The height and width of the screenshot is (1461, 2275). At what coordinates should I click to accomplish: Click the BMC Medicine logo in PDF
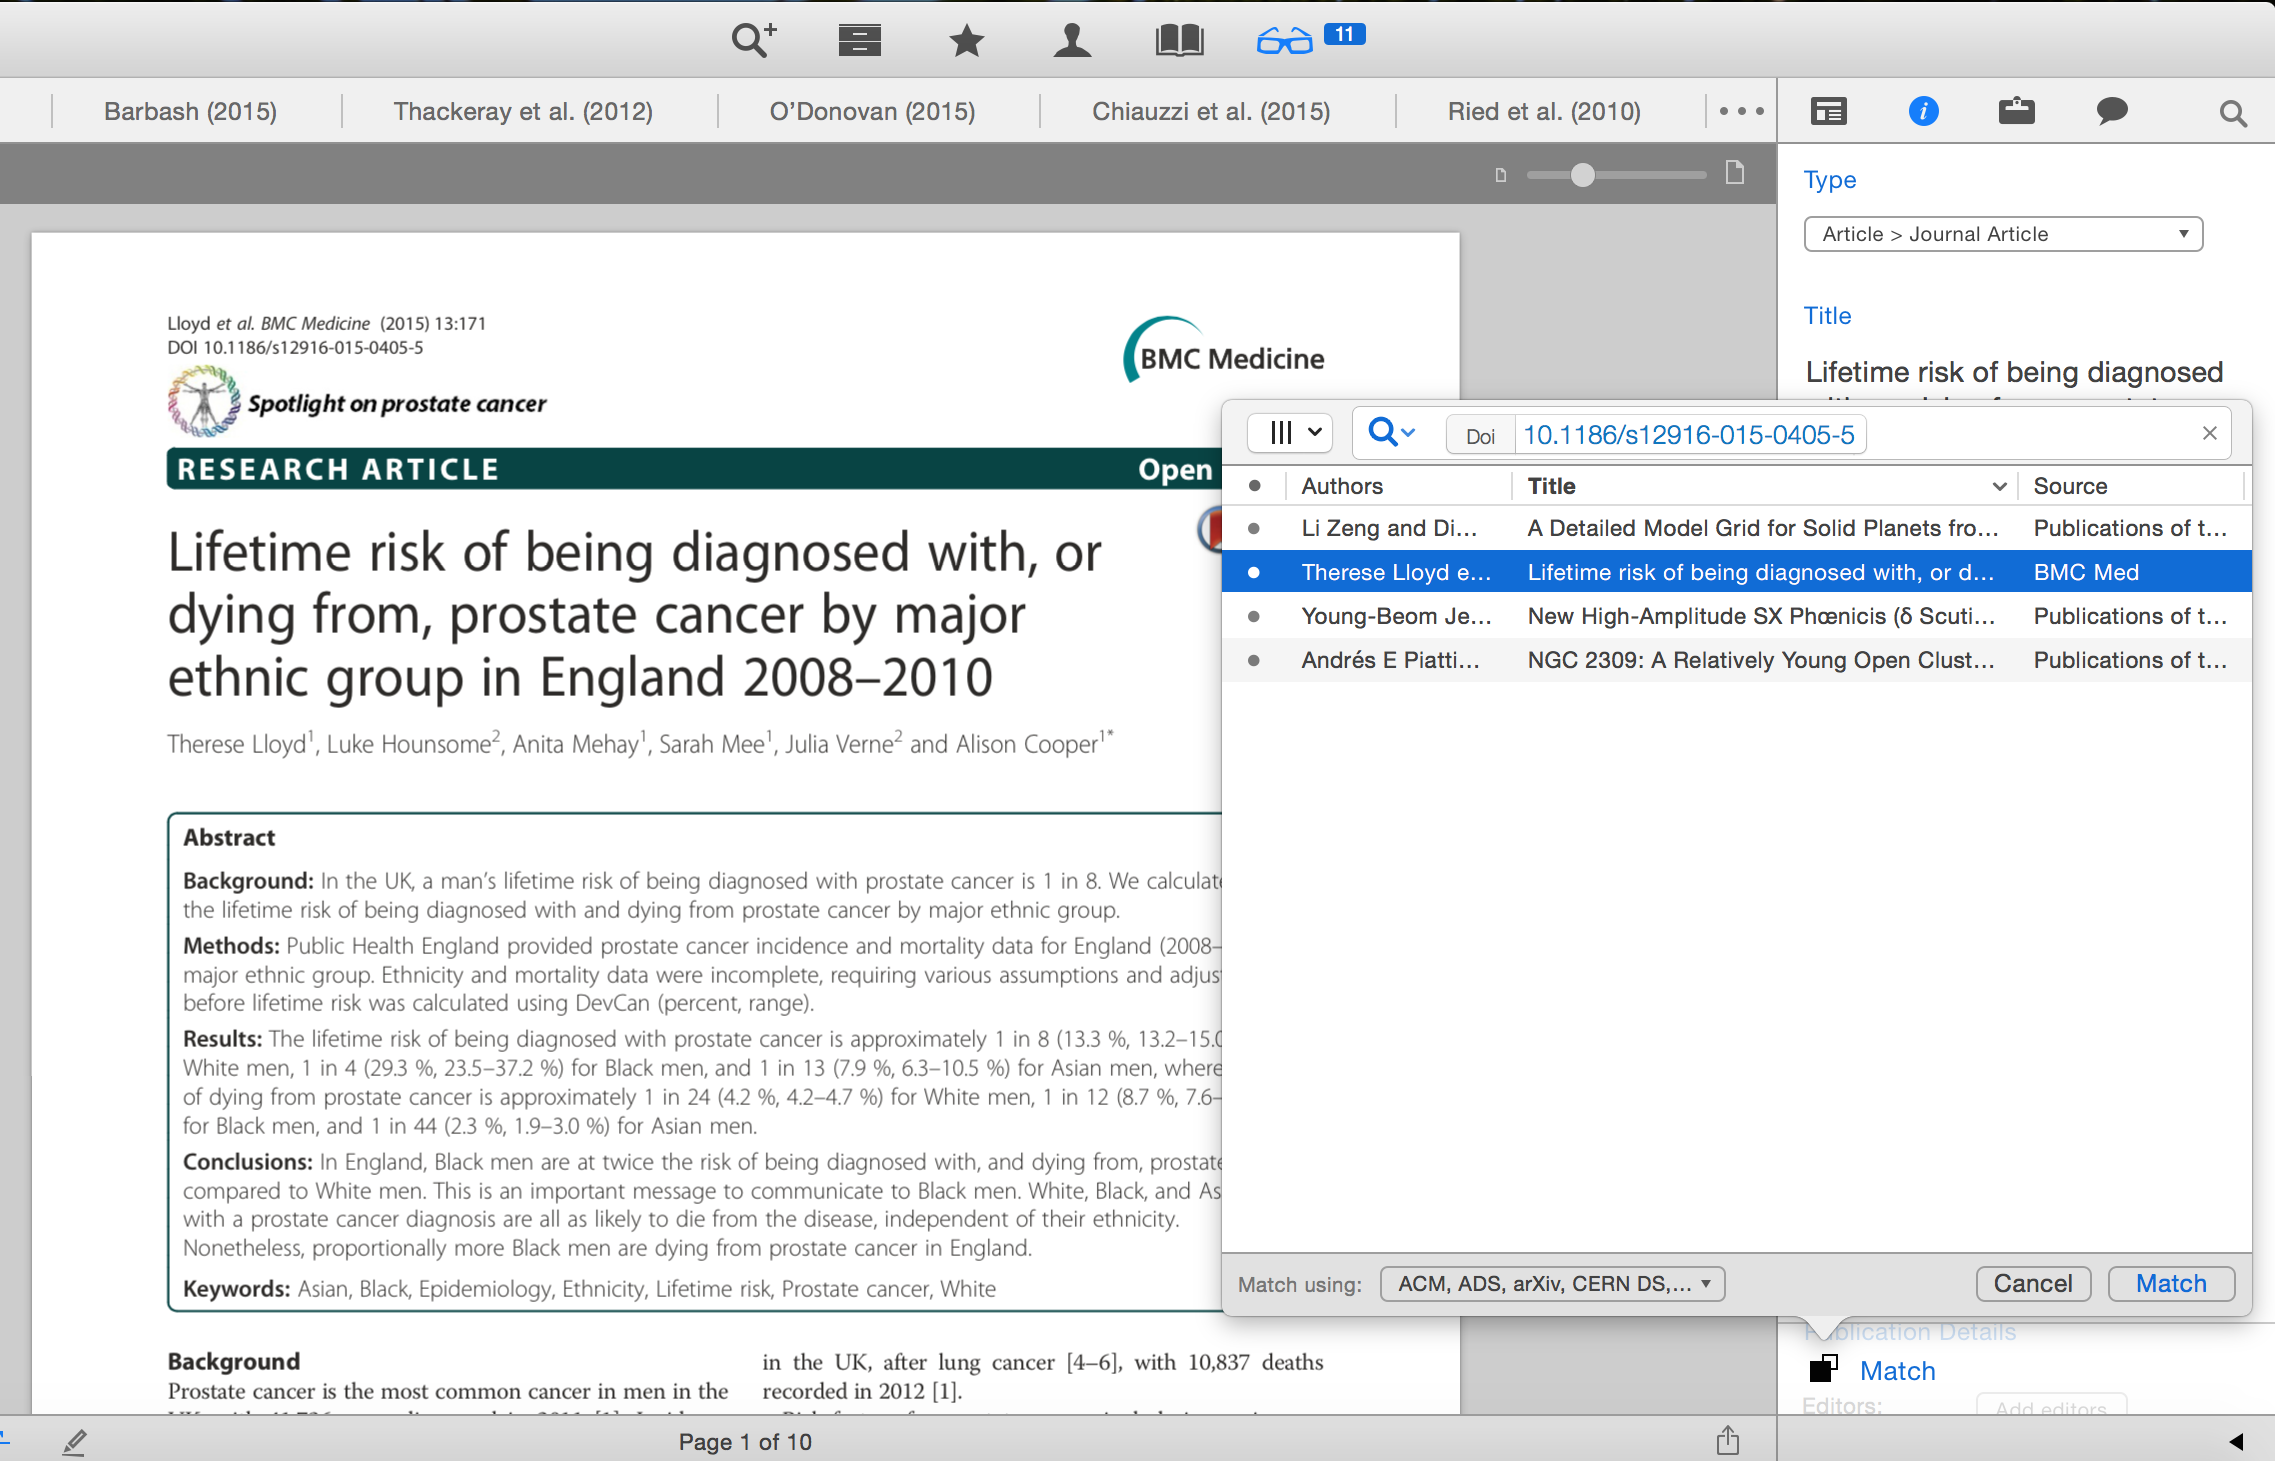(1224, 351)
